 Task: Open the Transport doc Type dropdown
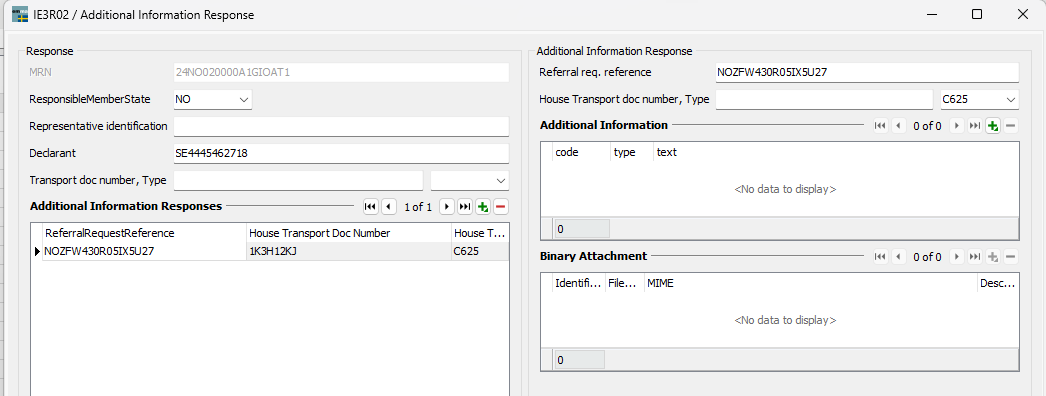500,181
